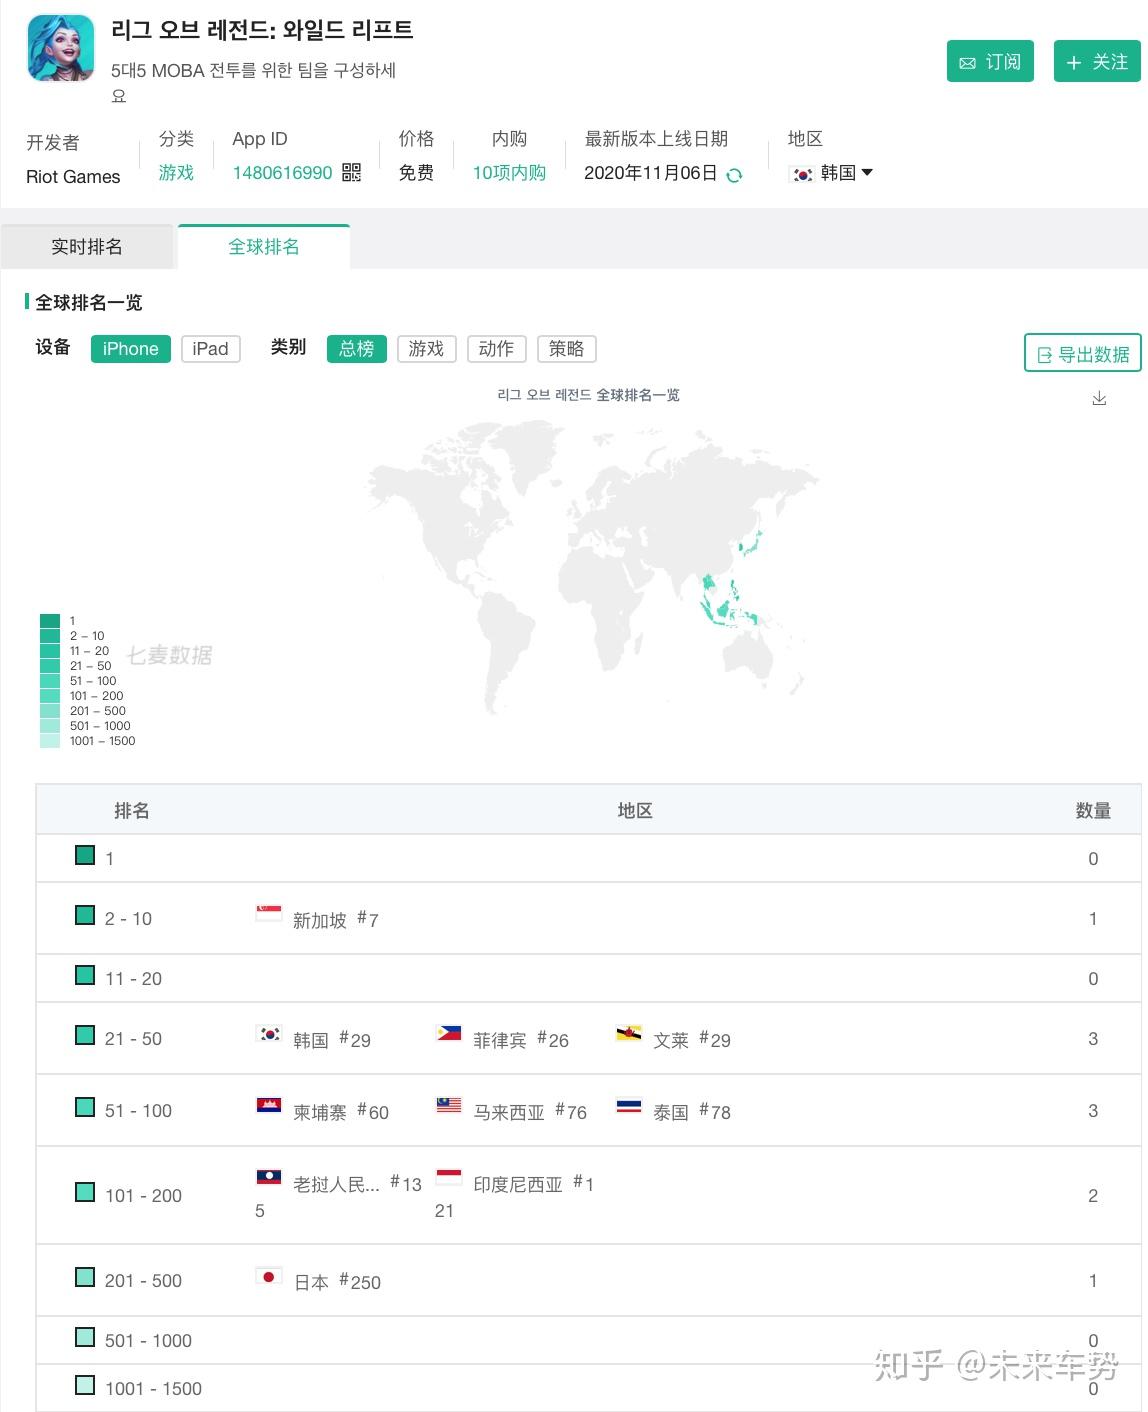
Task: Click the 导出数据 export button
Action: click(1082, 354)
